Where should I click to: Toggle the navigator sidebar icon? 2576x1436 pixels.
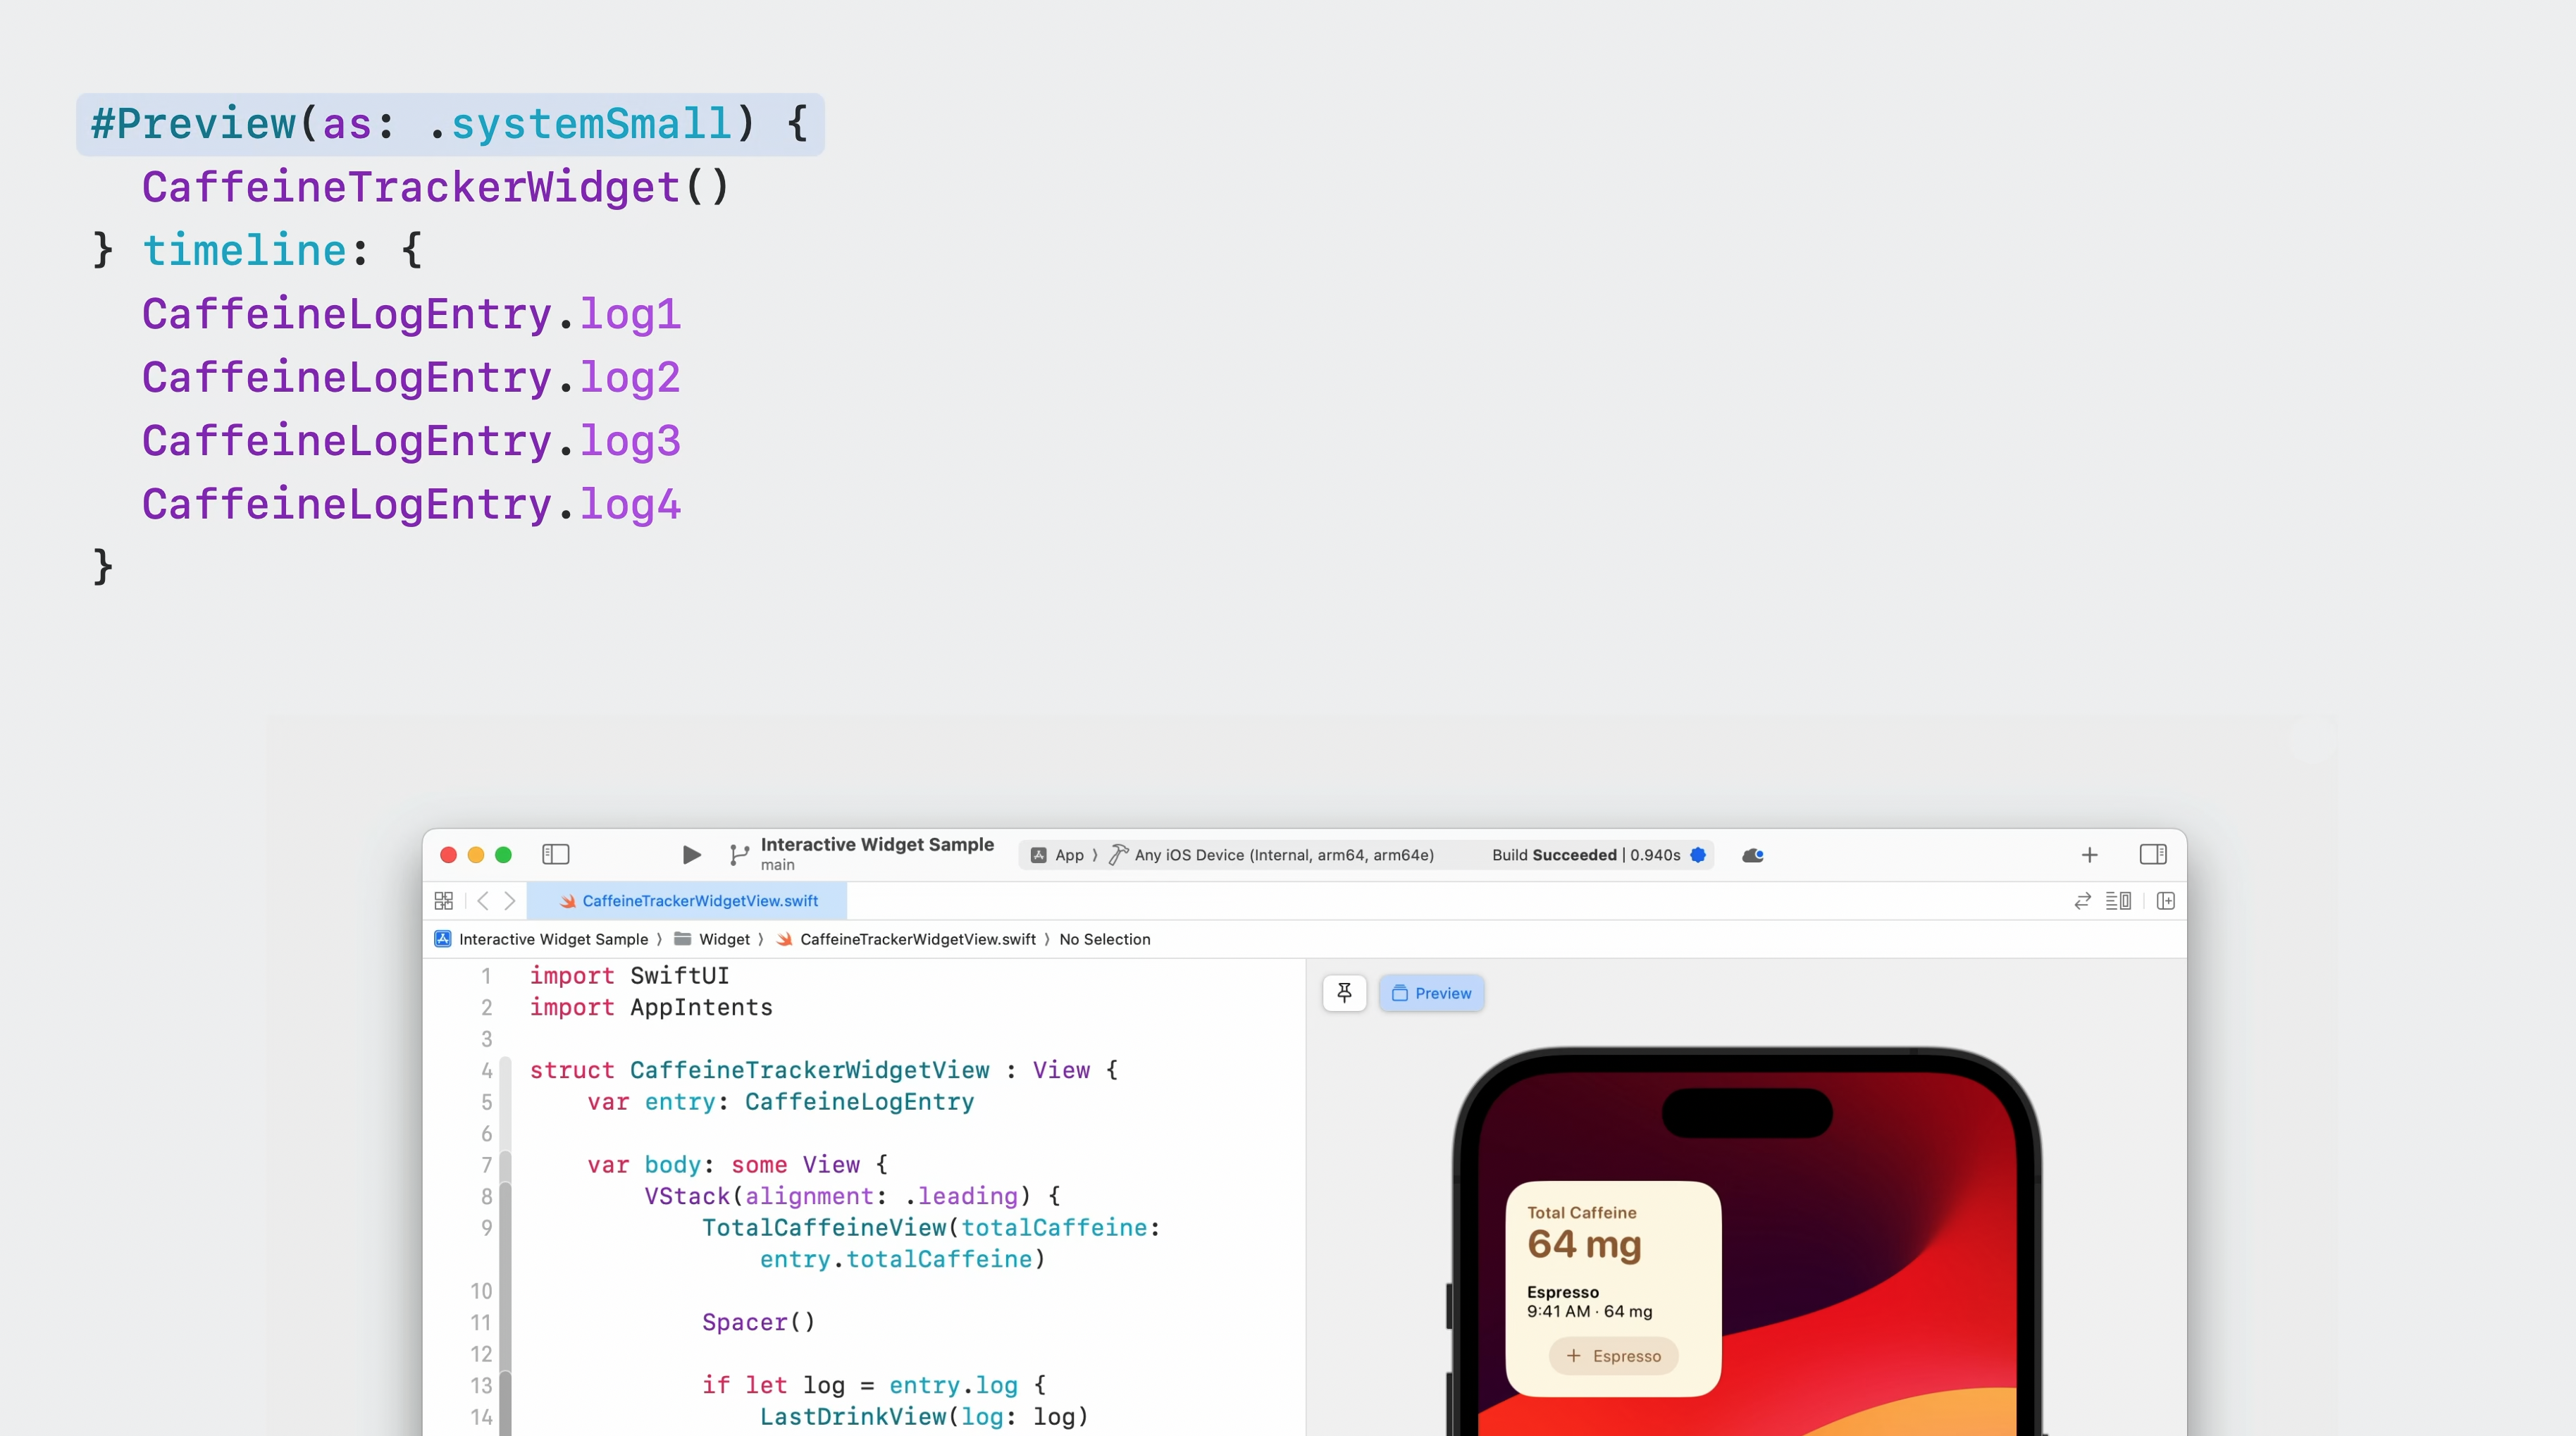click(555, 854)
